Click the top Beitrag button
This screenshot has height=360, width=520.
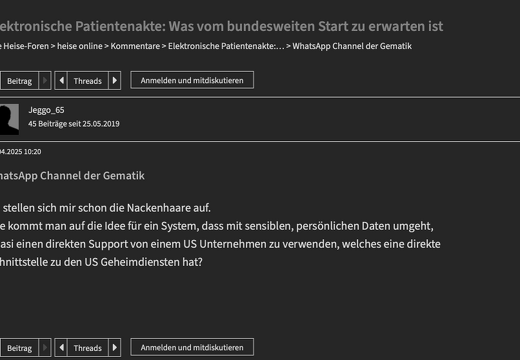pyautogui.click(x=19, y=80)
